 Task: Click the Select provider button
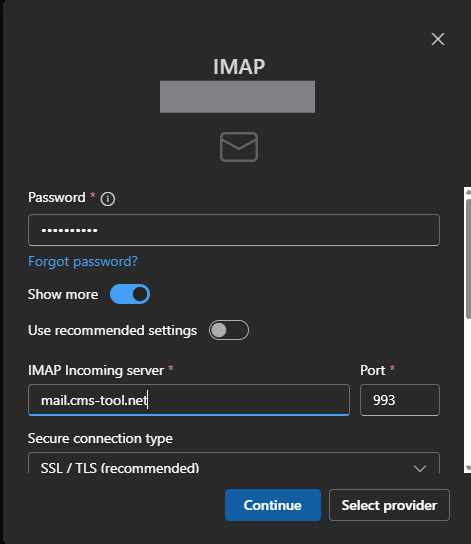(x=389, y=505)
